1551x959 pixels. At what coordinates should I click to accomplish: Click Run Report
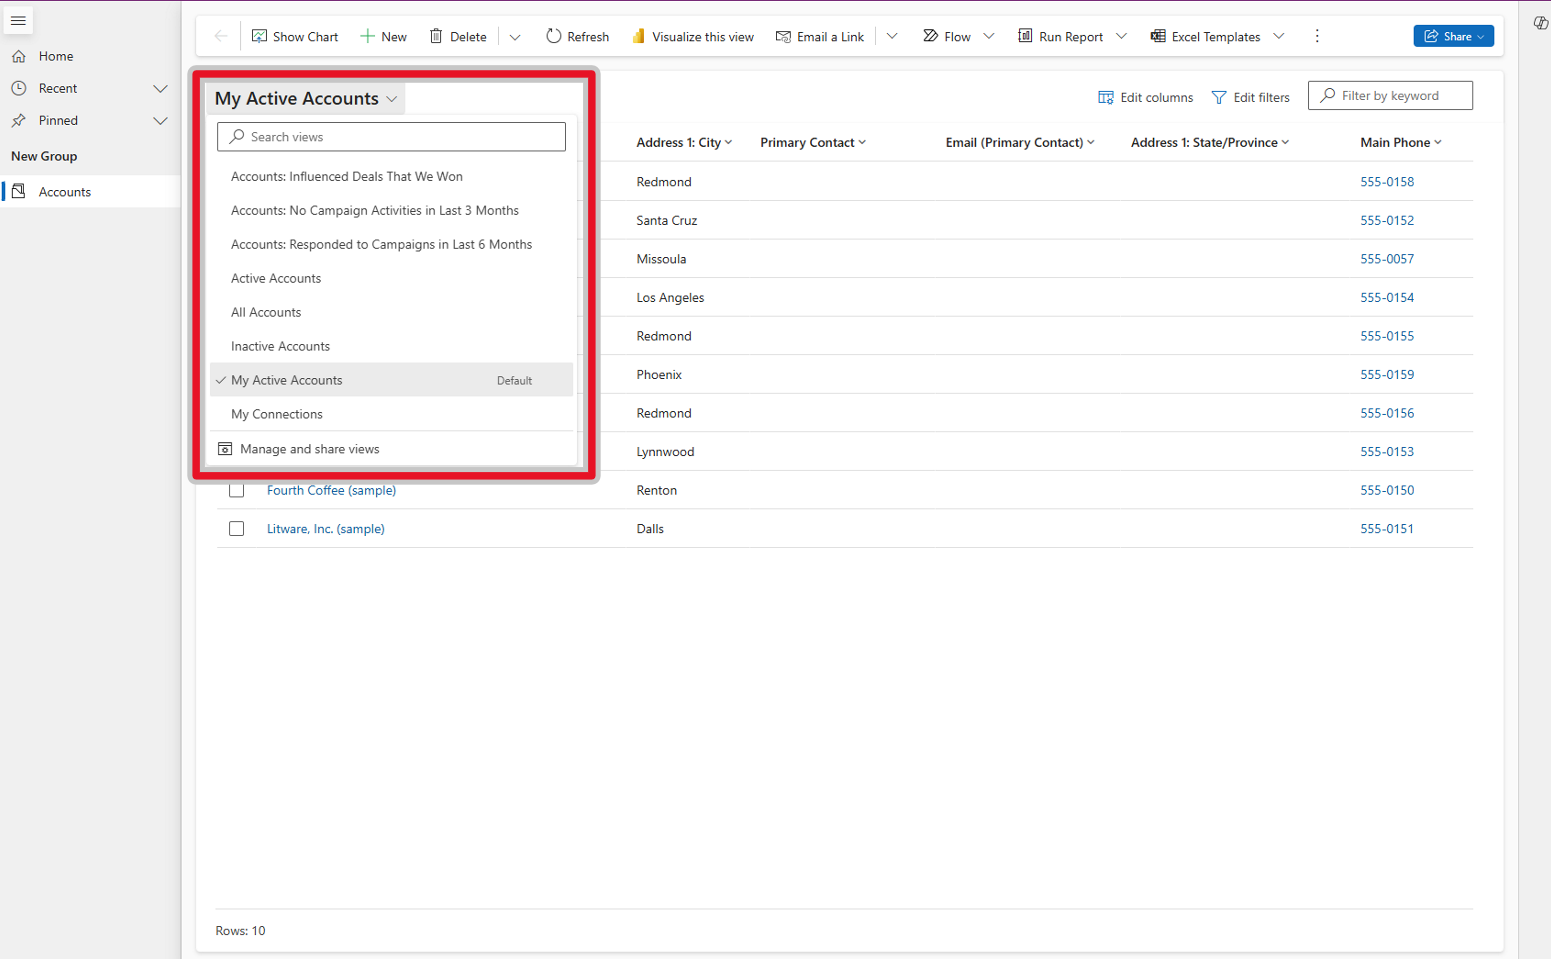click(1060, 36)
